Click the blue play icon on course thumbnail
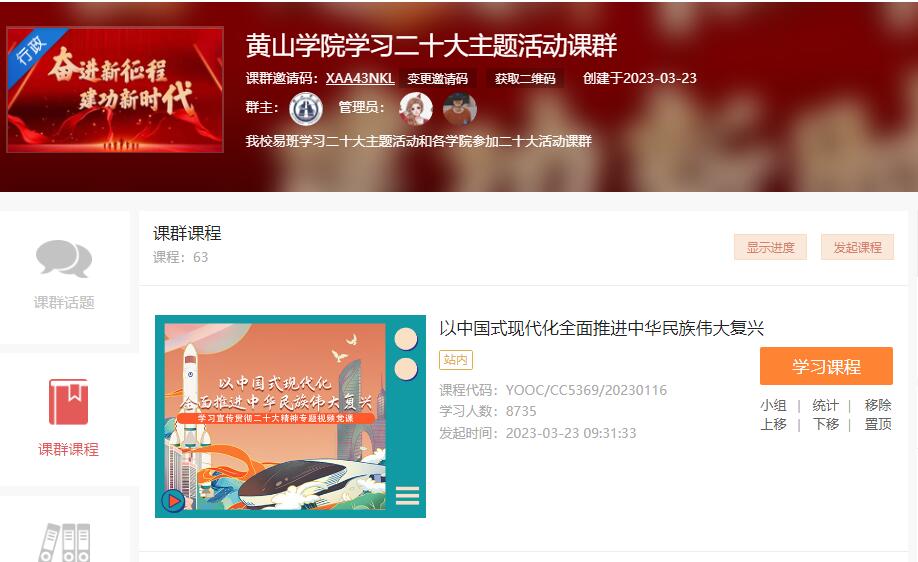Screen dimensions: 918x562 tap(173, 501)
